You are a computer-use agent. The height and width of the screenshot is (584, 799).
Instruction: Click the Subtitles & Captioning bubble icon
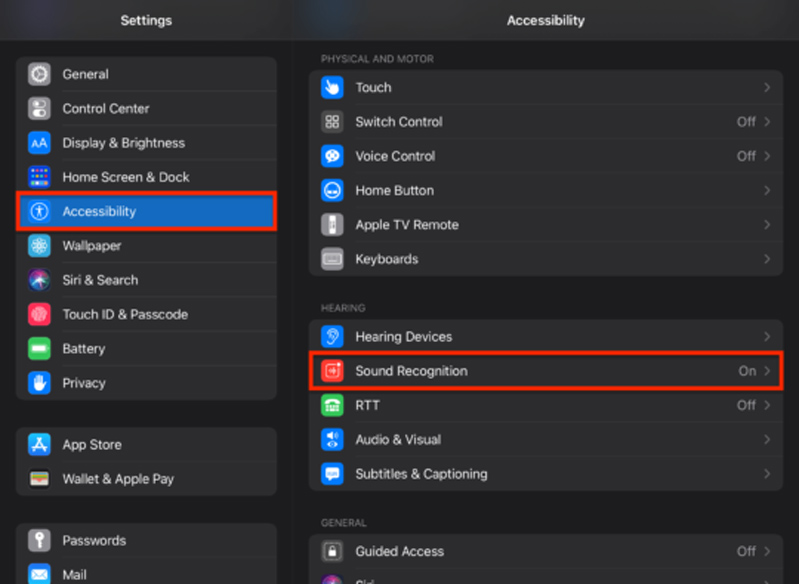click(332, 474)
